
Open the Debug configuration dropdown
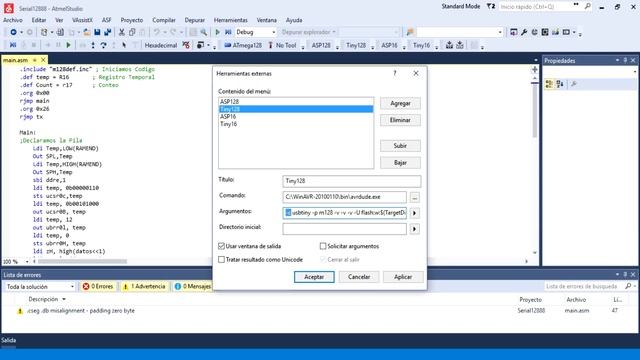(273, 32)
